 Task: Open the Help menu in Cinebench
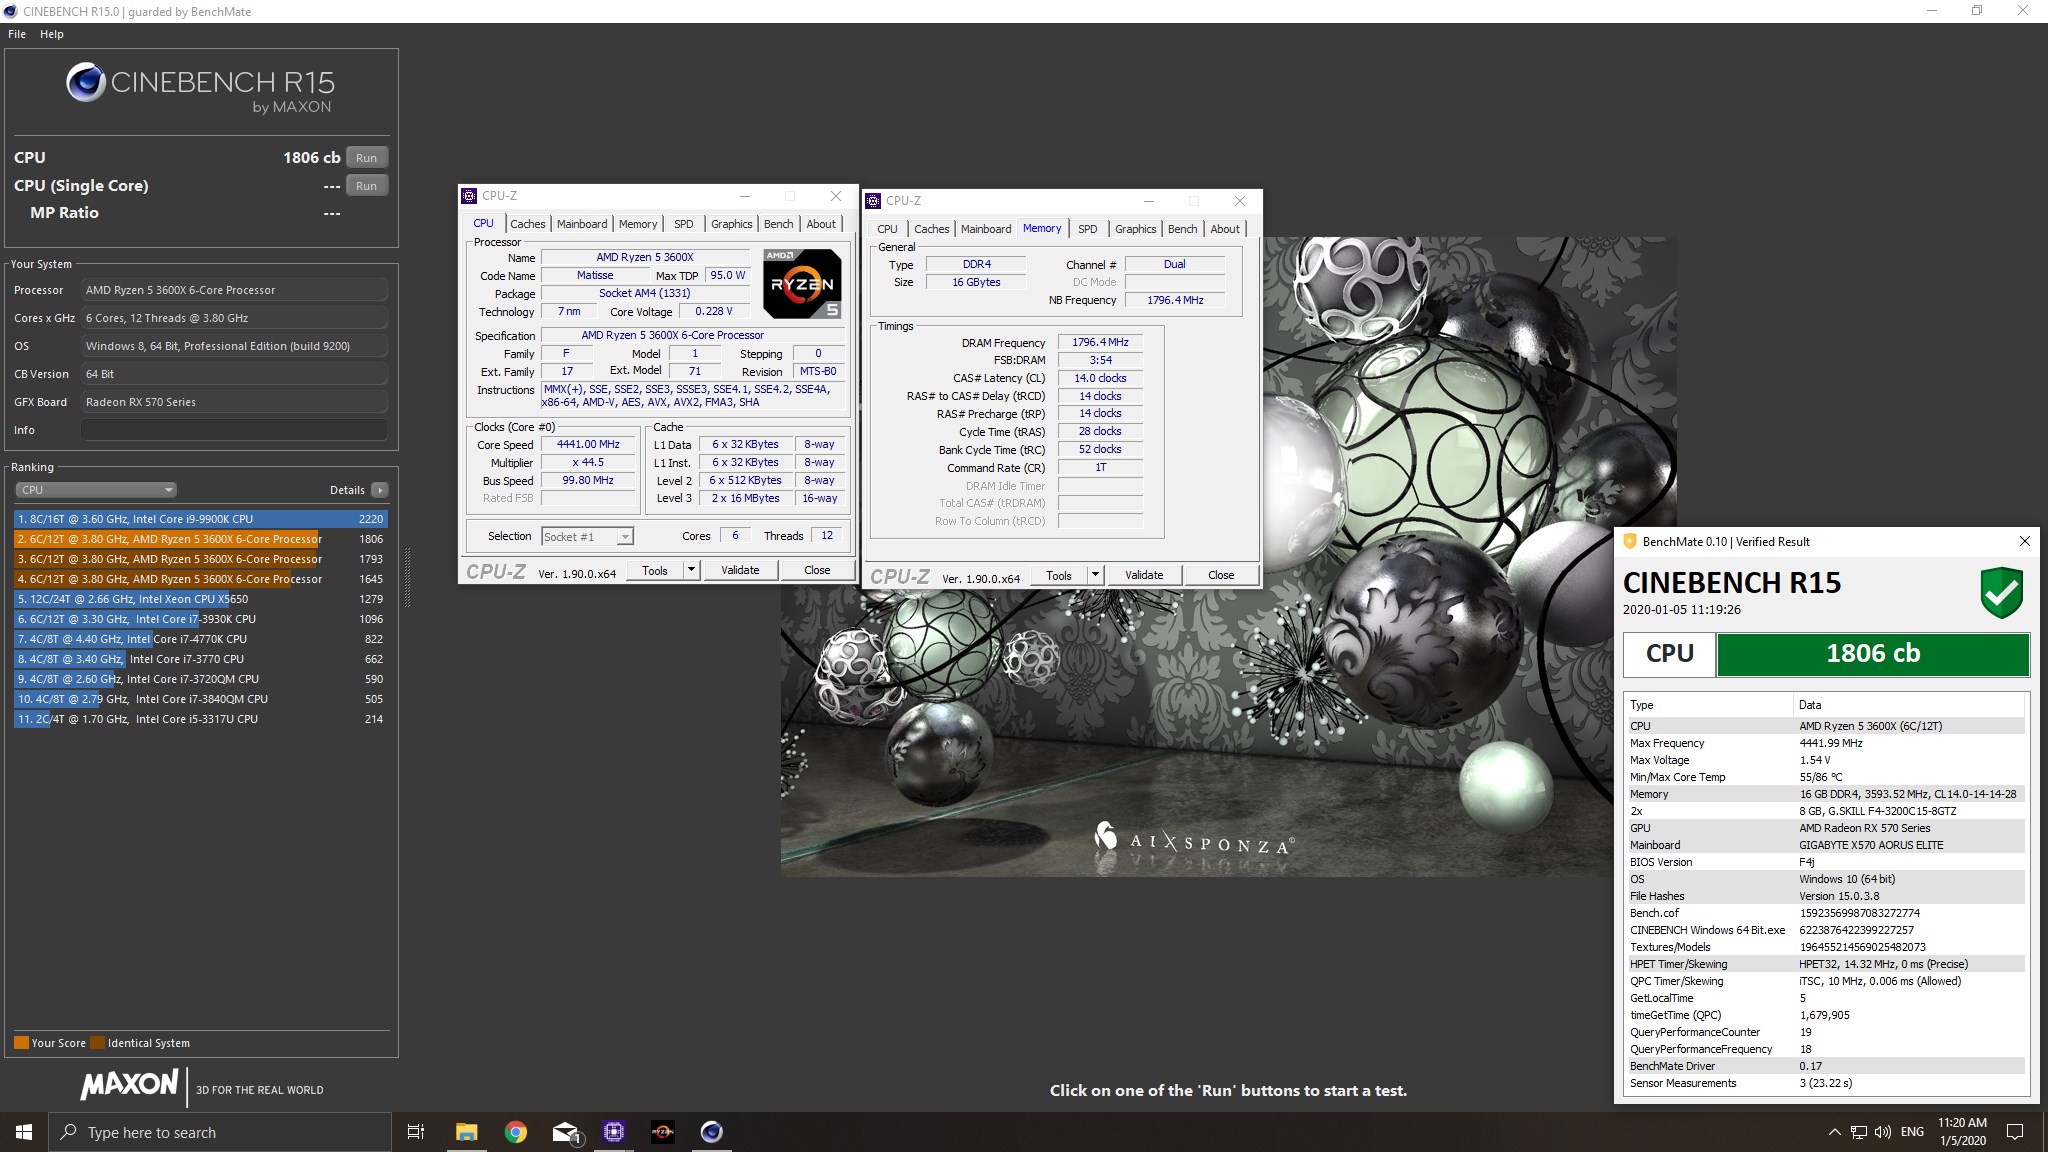(x=52, y=34)
